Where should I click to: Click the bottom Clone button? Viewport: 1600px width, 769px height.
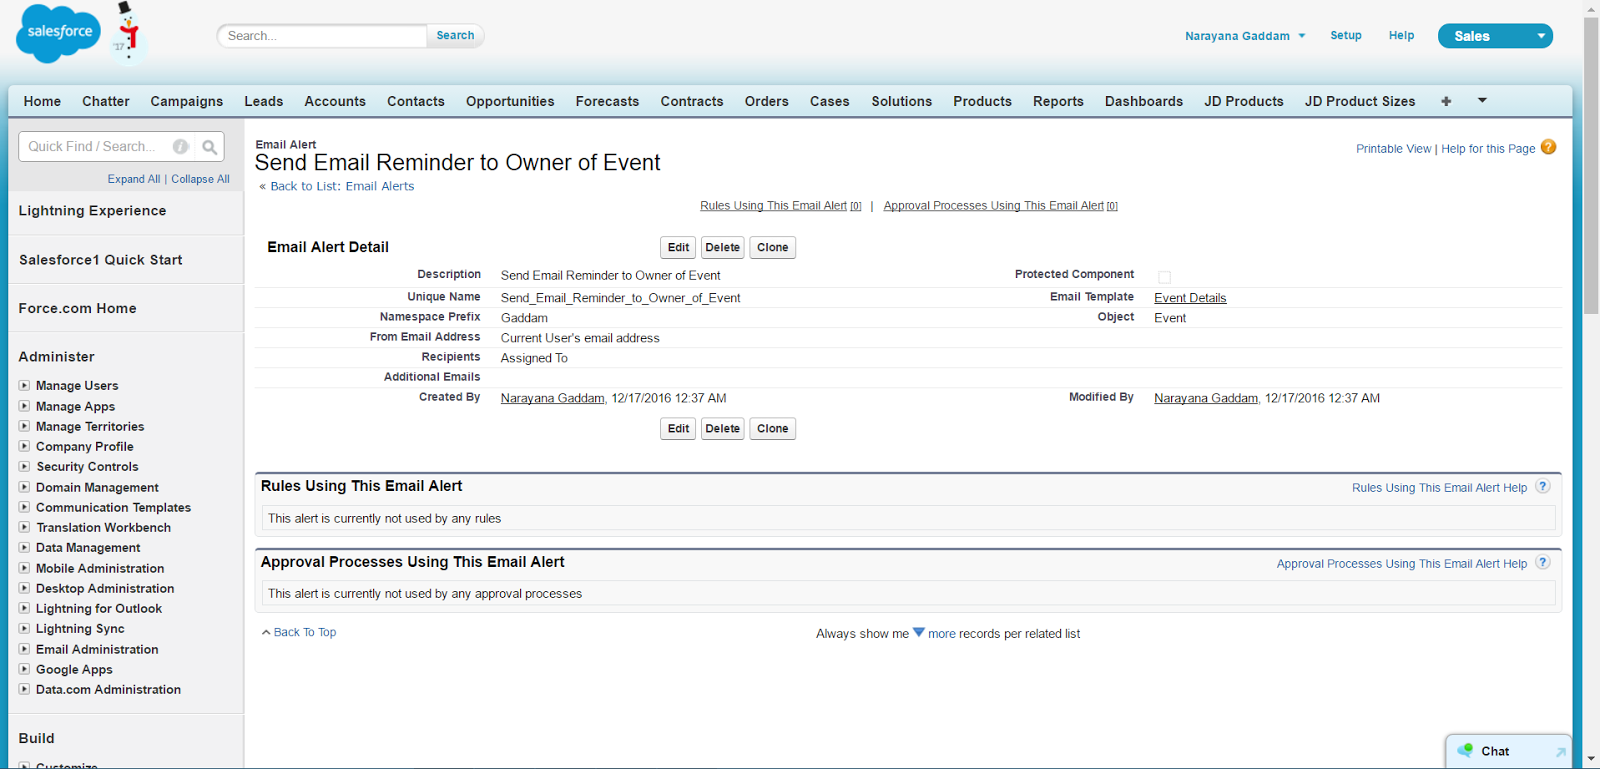772,429
